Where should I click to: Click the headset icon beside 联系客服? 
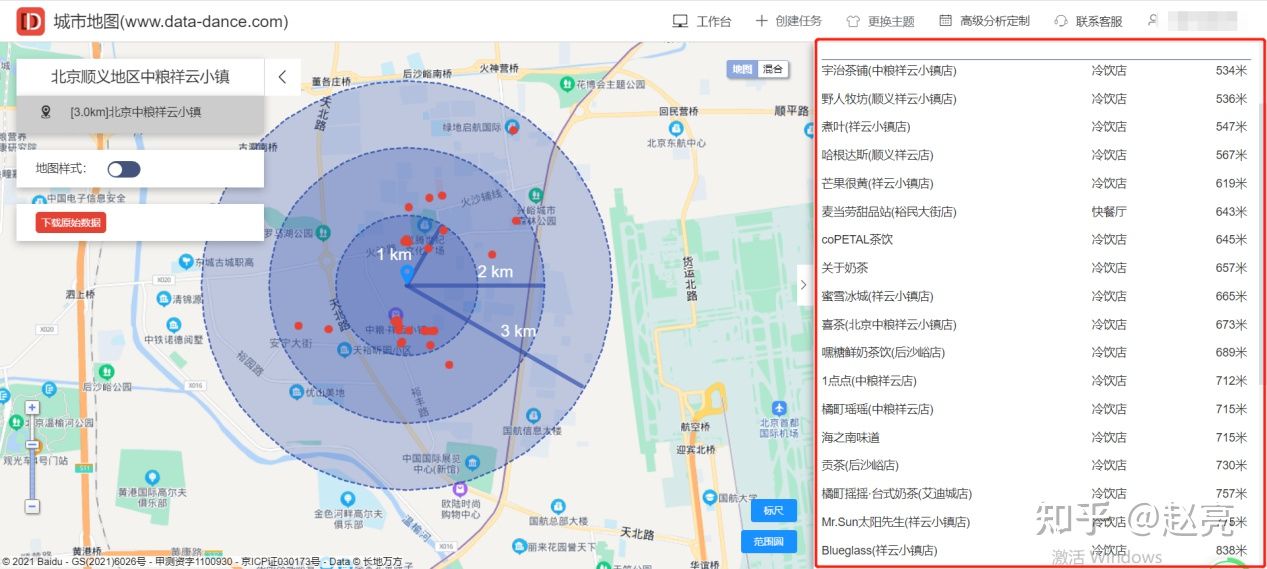coord(1061,21)
